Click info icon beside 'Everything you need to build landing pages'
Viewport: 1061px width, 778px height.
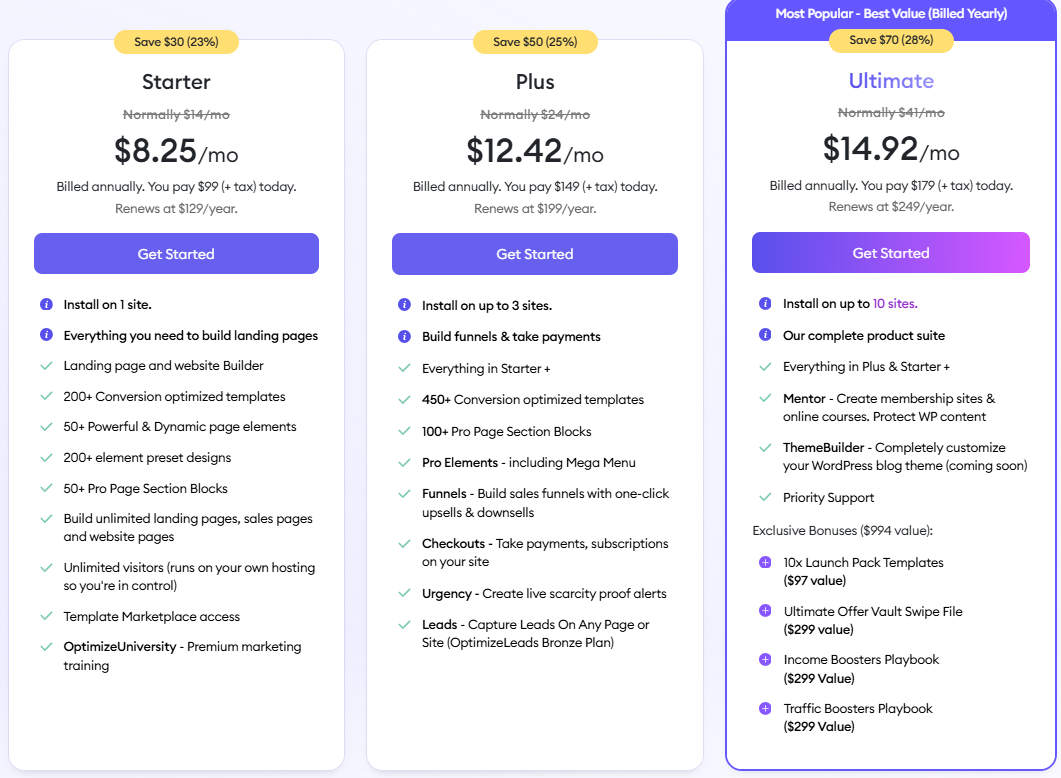47,335
